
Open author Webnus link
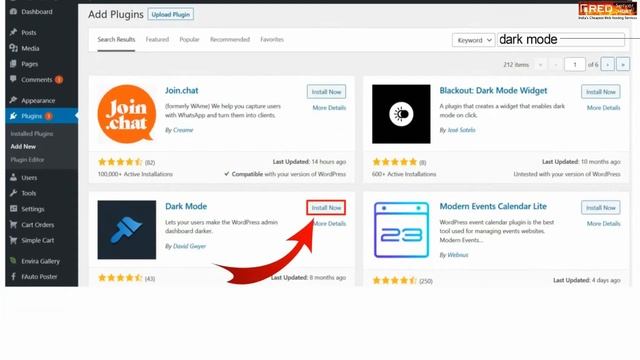tap(458, 255)
